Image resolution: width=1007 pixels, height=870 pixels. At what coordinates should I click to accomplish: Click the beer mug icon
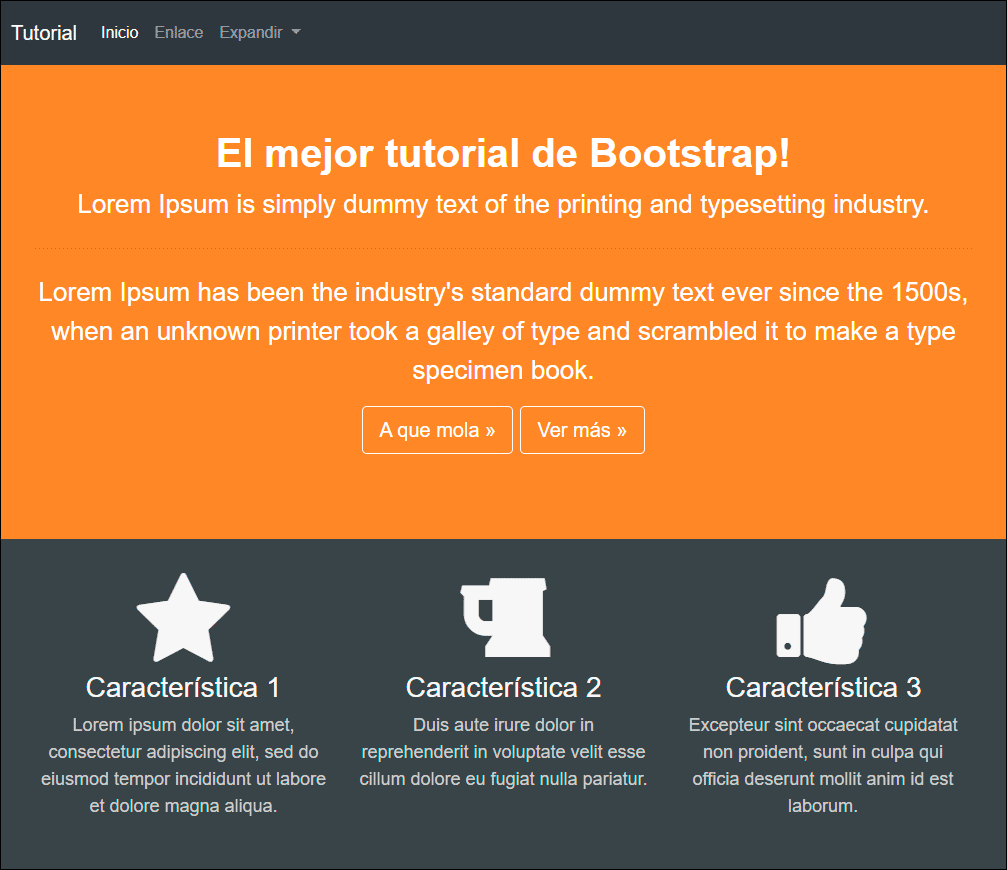[x=504, y=618]
